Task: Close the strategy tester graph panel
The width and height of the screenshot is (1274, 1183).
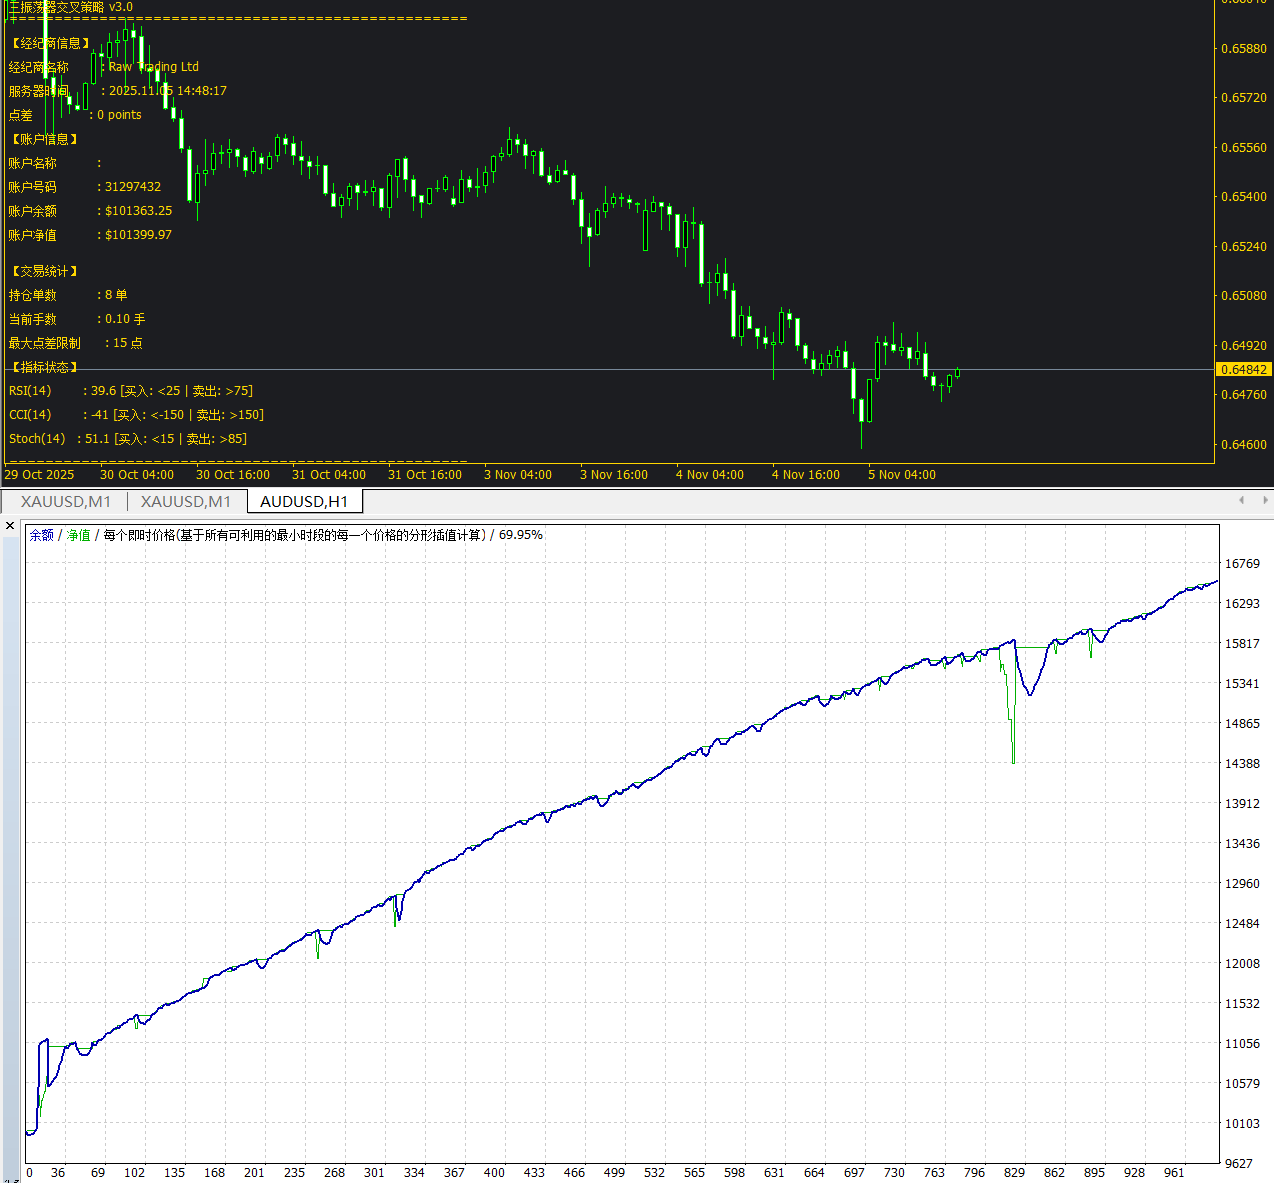Action: [x=10, y=526]
